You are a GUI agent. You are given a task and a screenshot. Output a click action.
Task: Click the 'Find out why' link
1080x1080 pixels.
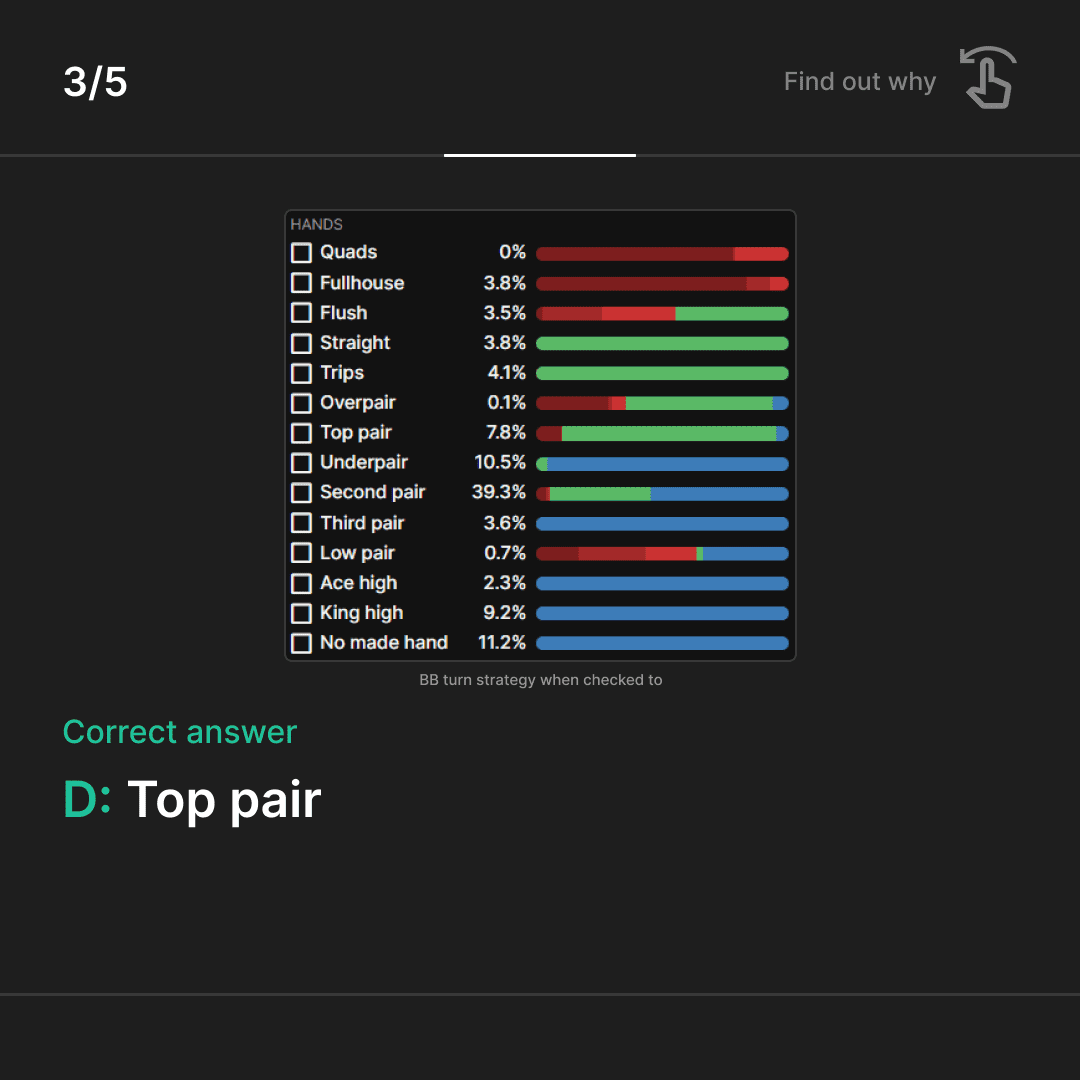click(x=860, y=81)
